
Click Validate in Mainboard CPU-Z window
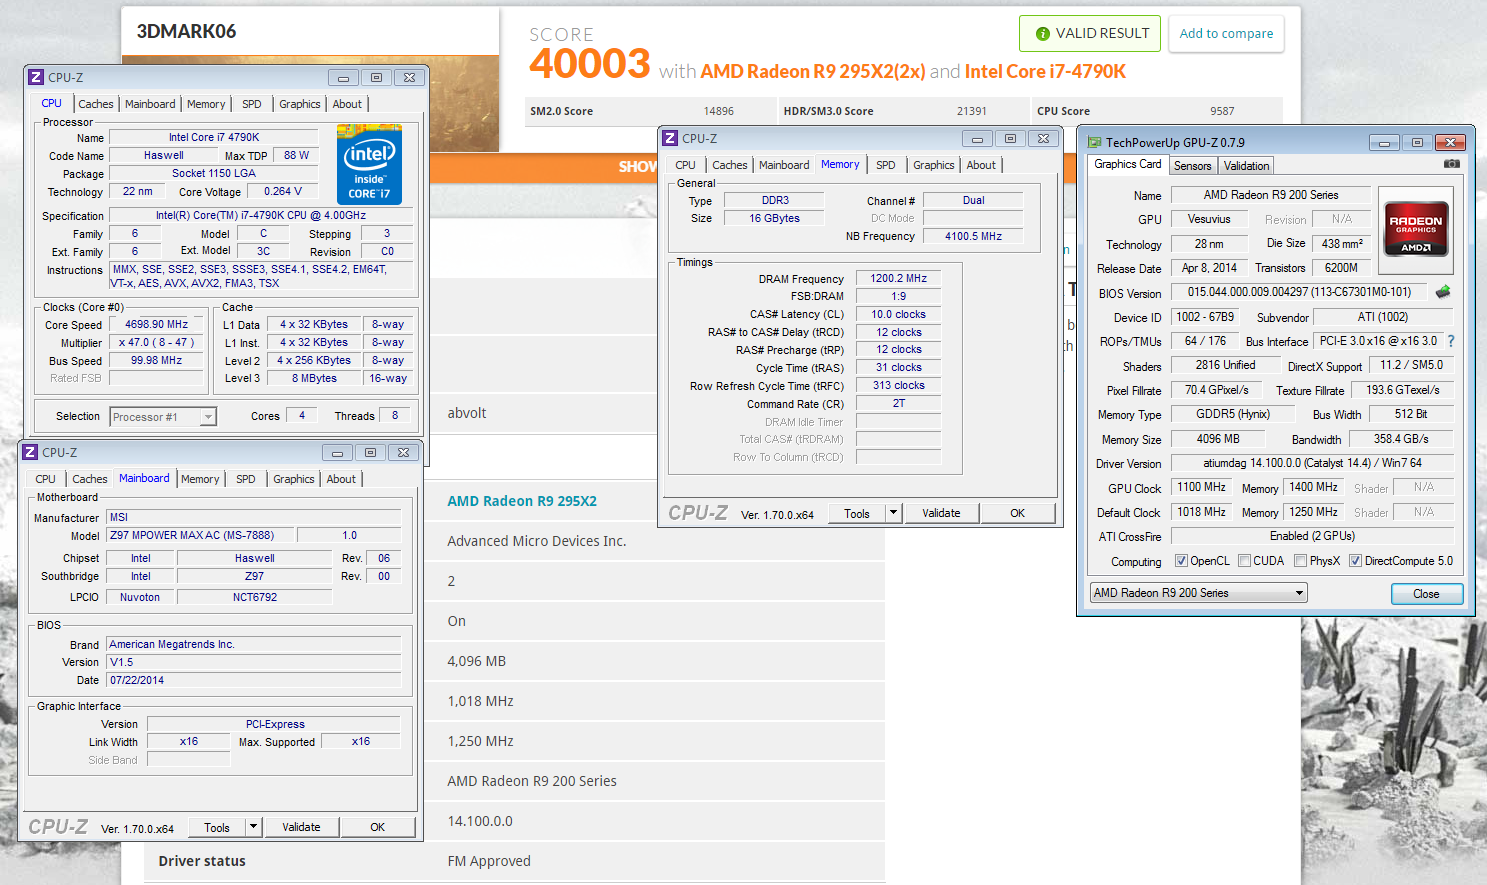pos(301,827)
